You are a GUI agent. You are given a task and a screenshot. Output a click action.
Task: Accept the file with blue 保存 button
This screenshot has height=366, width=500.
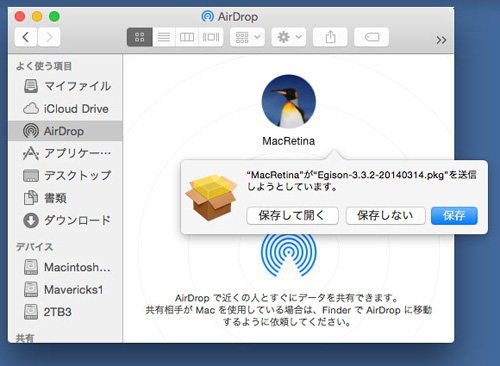(x=454, y=216)
